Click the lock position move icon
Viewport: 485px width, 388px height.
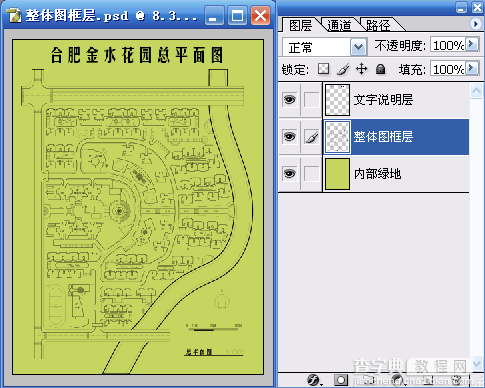coord(361,69)
